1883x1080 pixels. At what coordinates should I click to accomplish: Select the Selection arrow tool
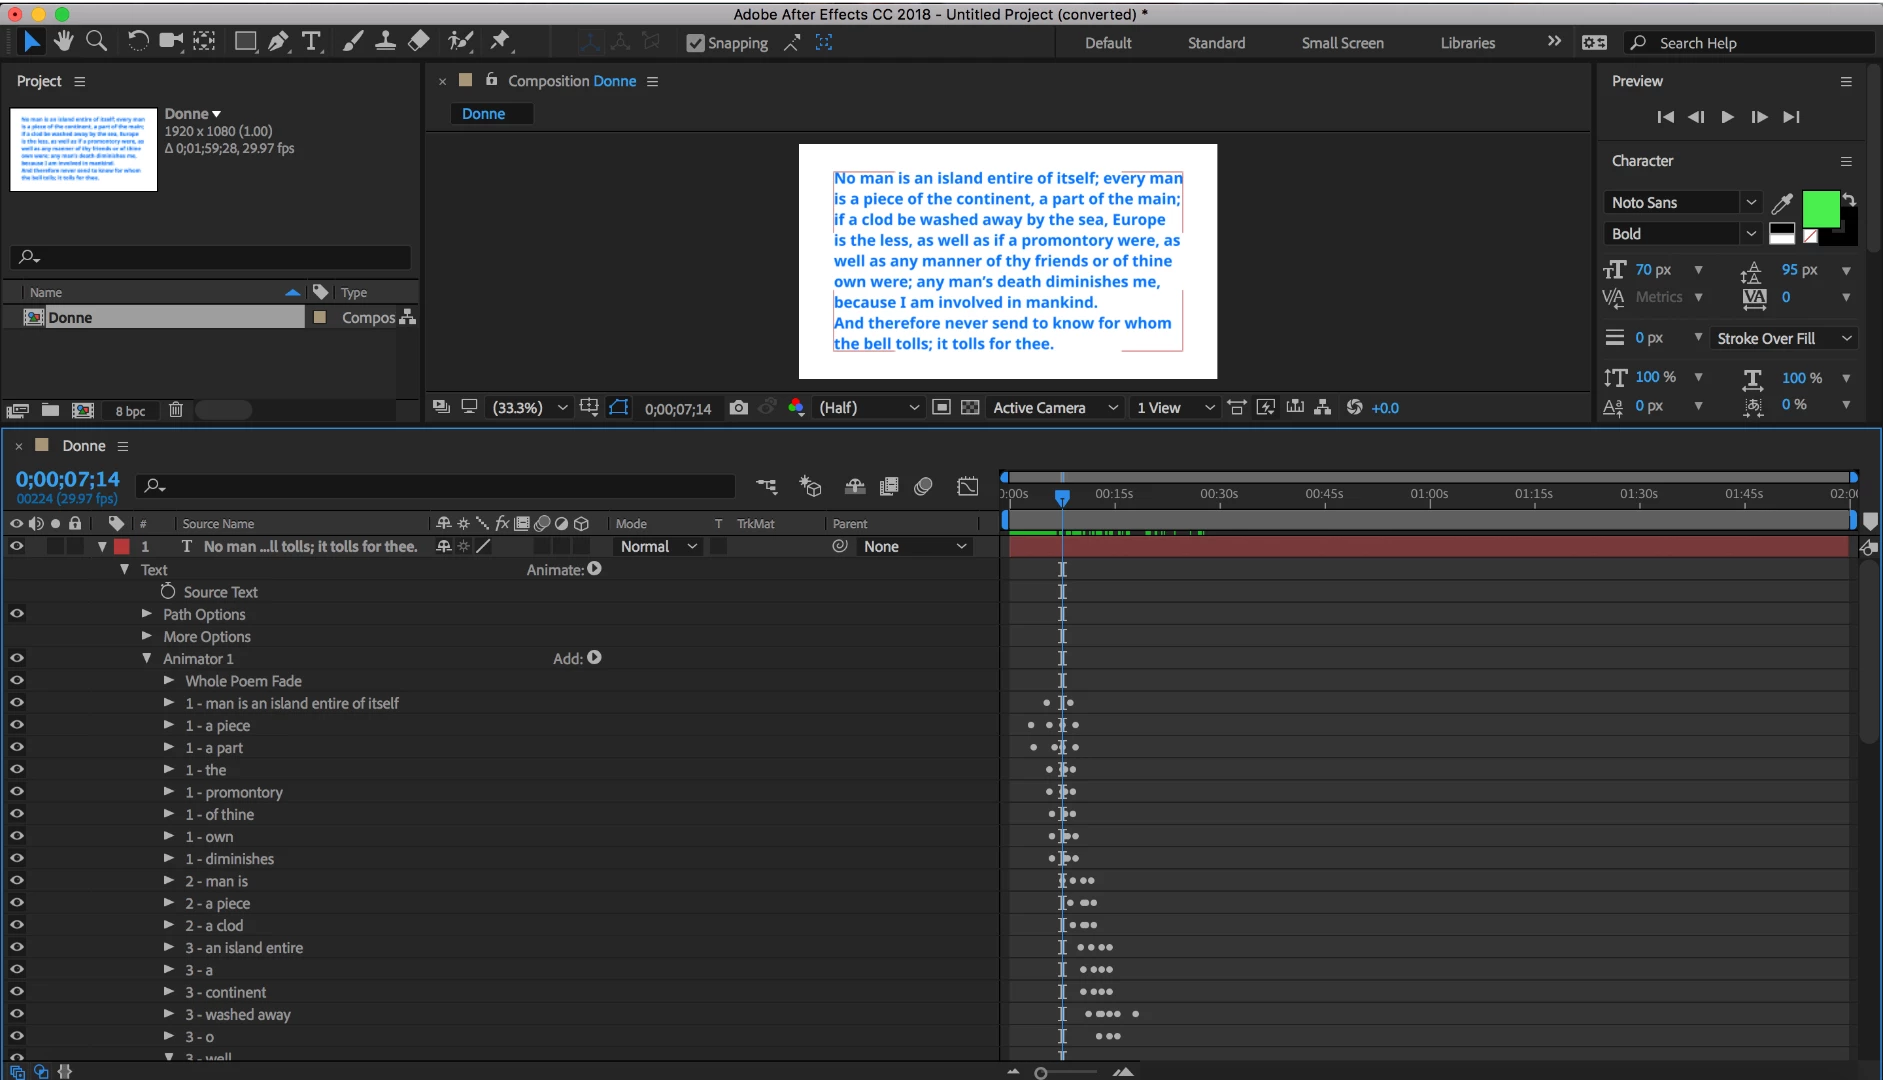(32, 41)
